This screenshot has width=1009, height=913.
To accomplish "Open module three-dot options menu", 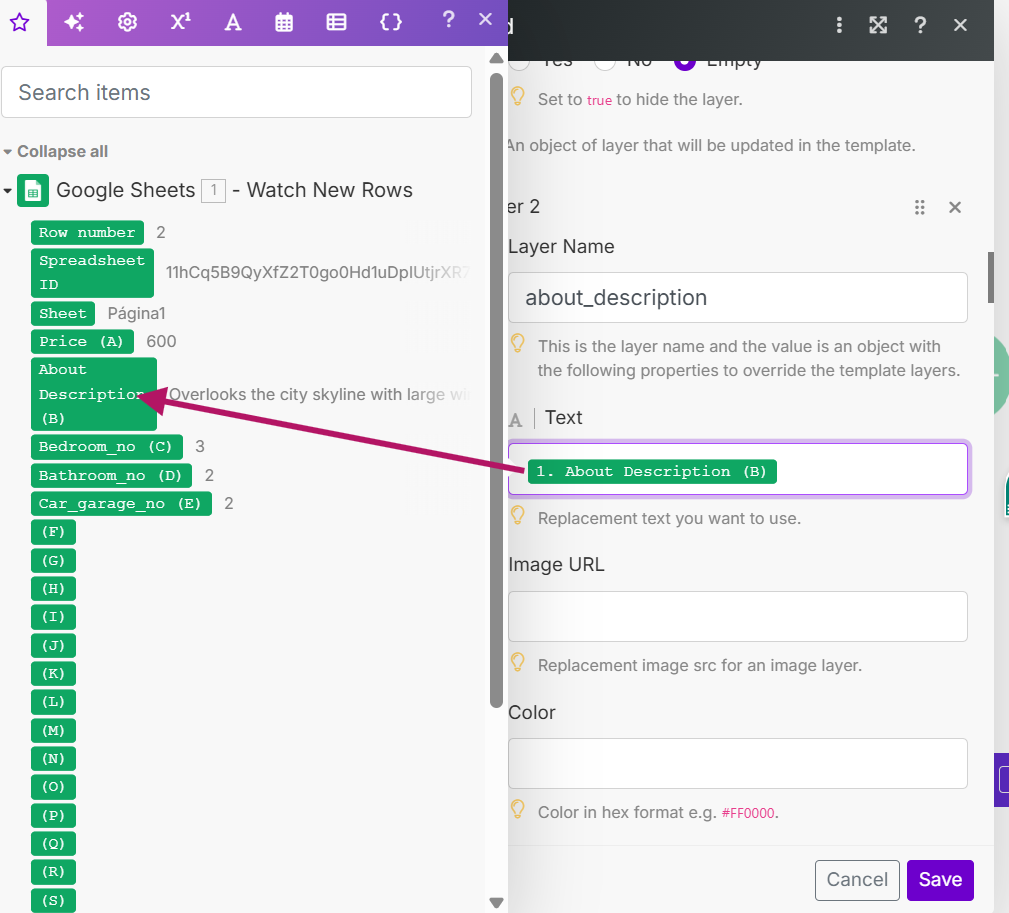I will [x=839, y=25].
